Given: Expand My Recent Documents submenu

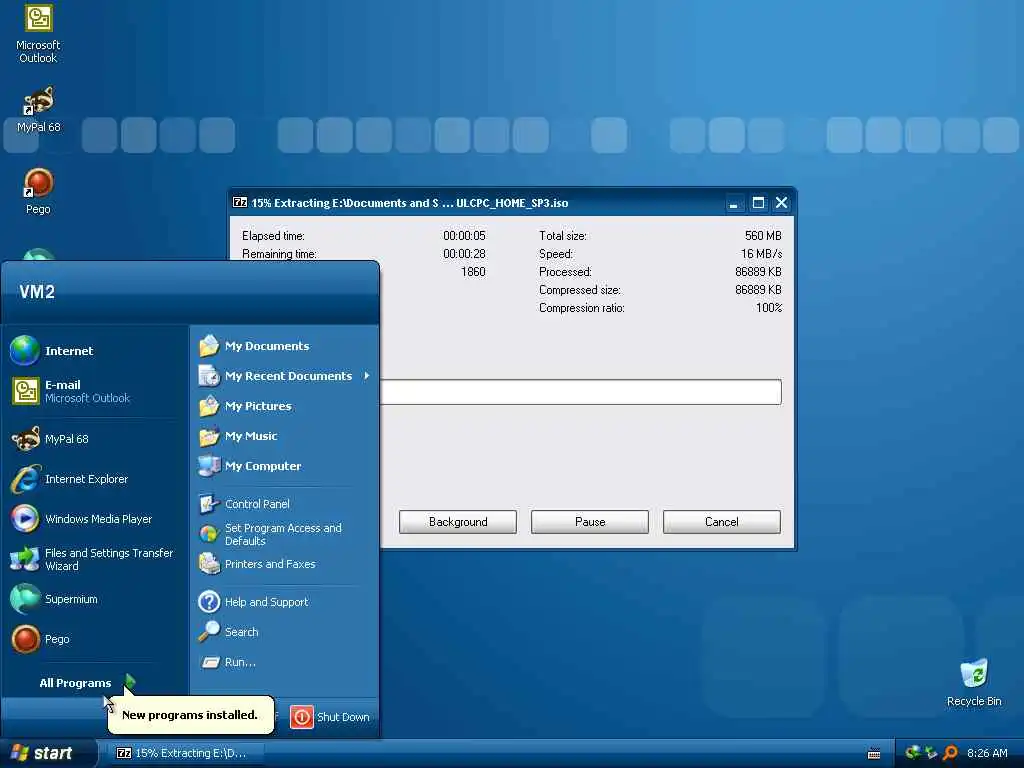Looking at the screenshot, I should (284, 376).
